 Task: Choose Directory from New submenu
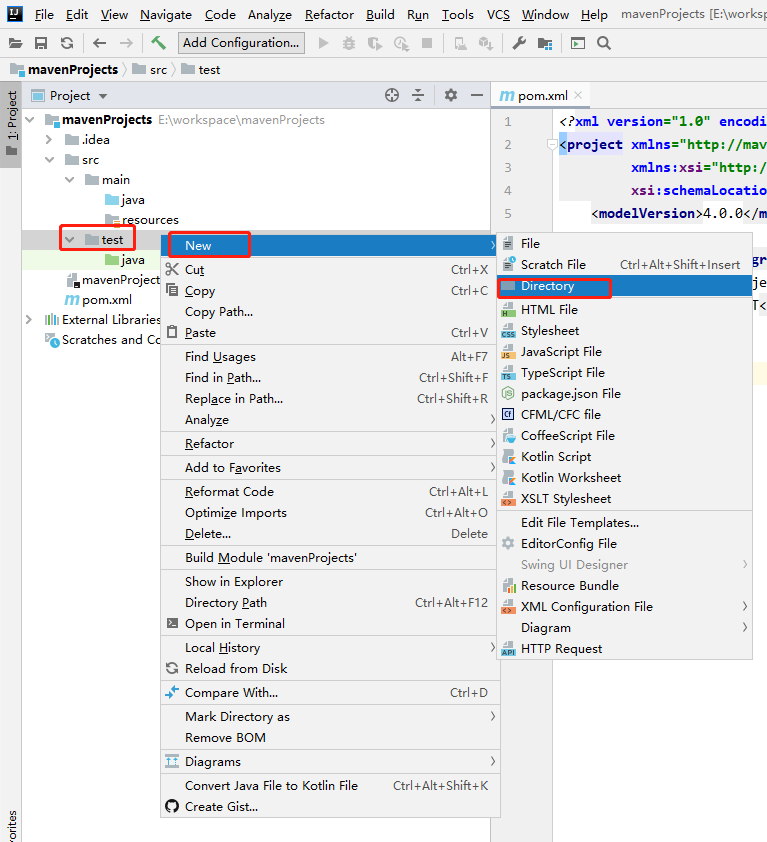[624, 286]
